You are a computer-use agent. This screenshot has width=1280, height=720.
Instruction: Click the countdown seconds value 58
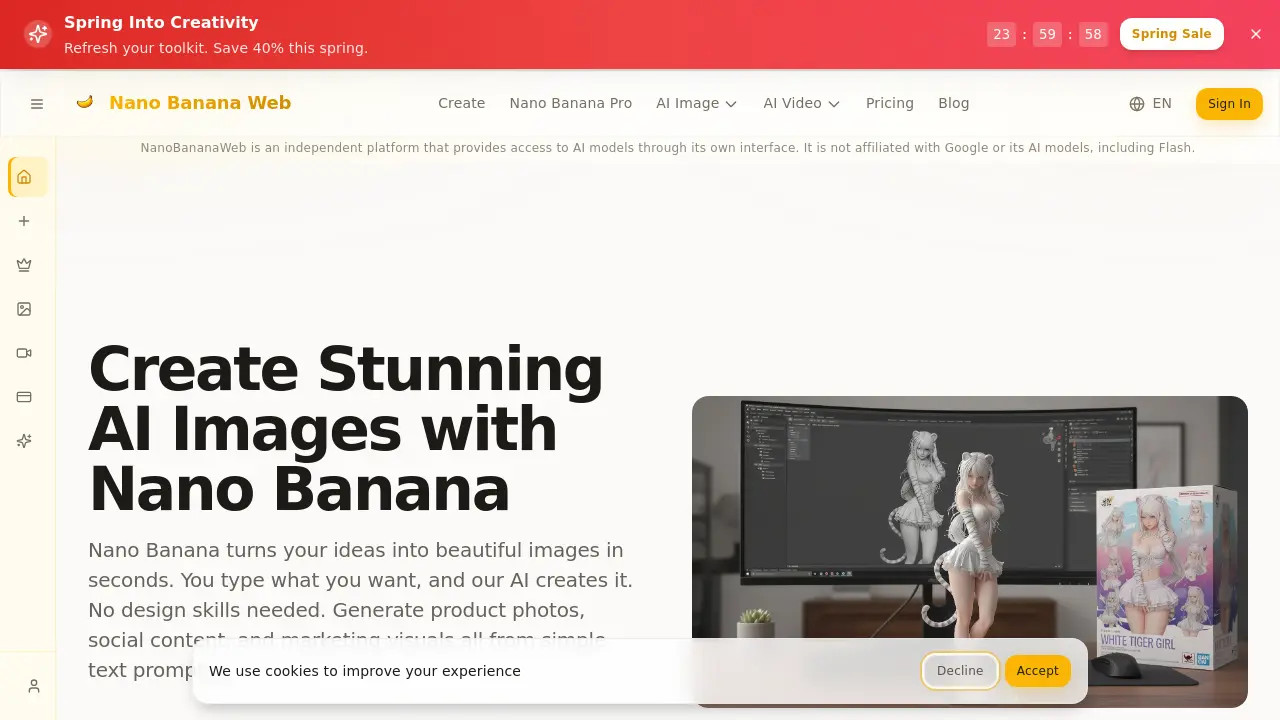coord(1093,34)
